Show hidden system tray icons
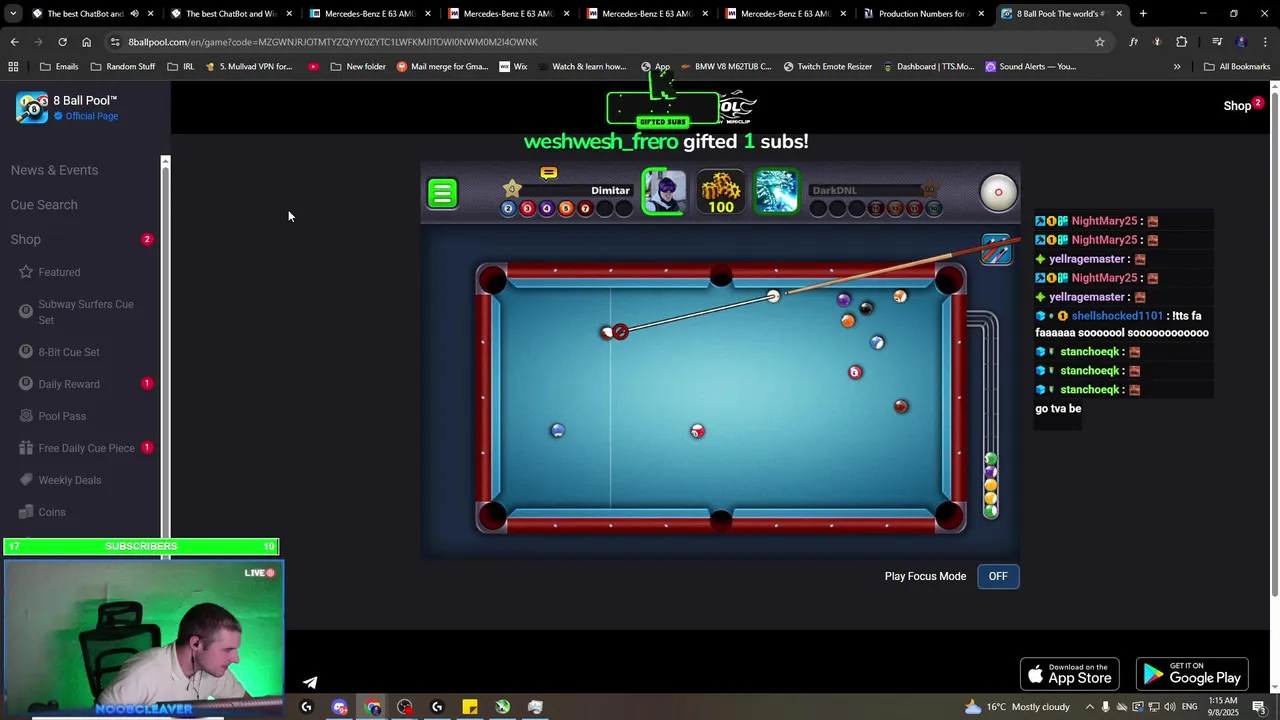 (1090, 707)
